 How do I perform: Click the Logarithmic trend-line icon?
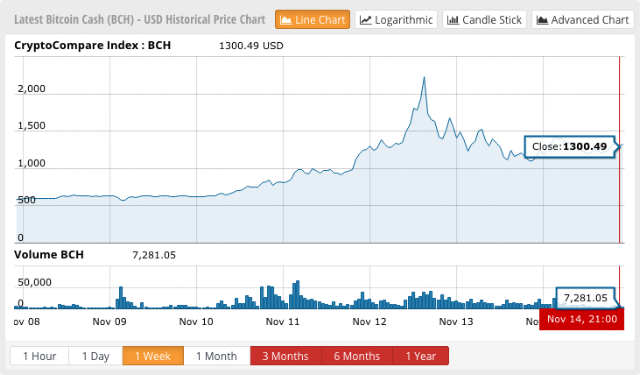point(366,20)
